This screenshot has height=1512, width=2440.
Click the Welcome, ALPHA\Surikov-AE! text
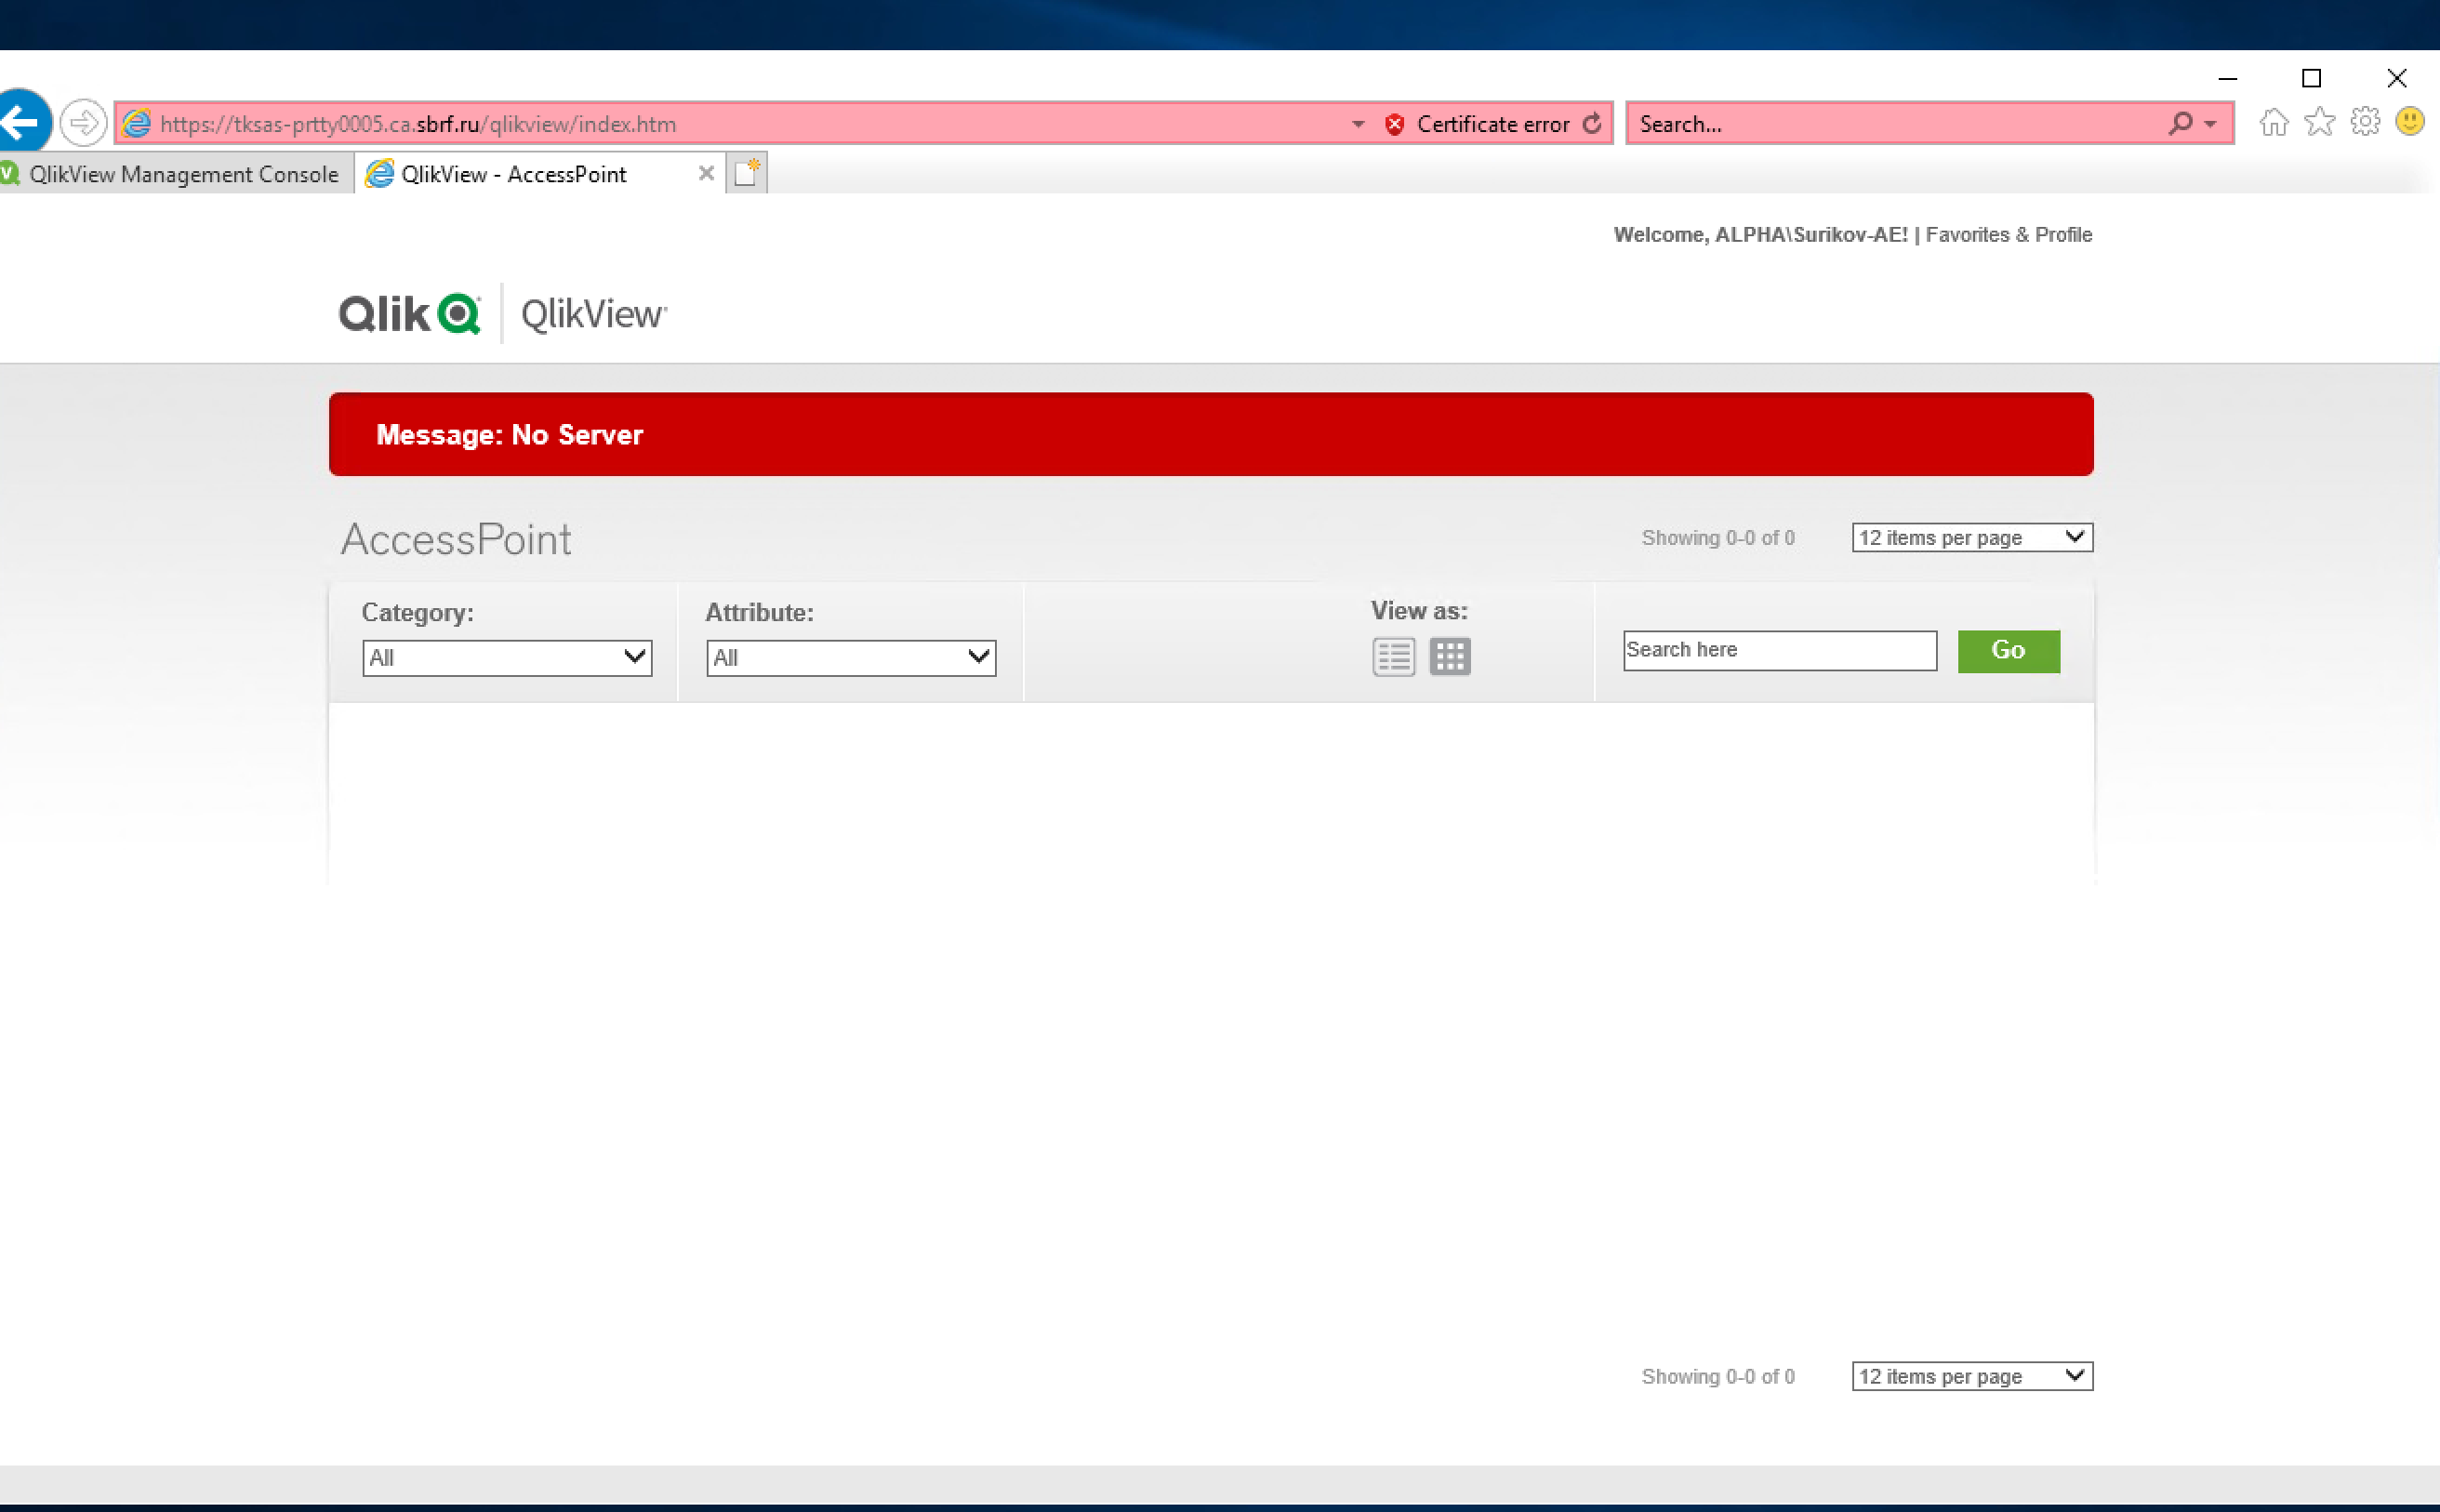click(1760, 234)
